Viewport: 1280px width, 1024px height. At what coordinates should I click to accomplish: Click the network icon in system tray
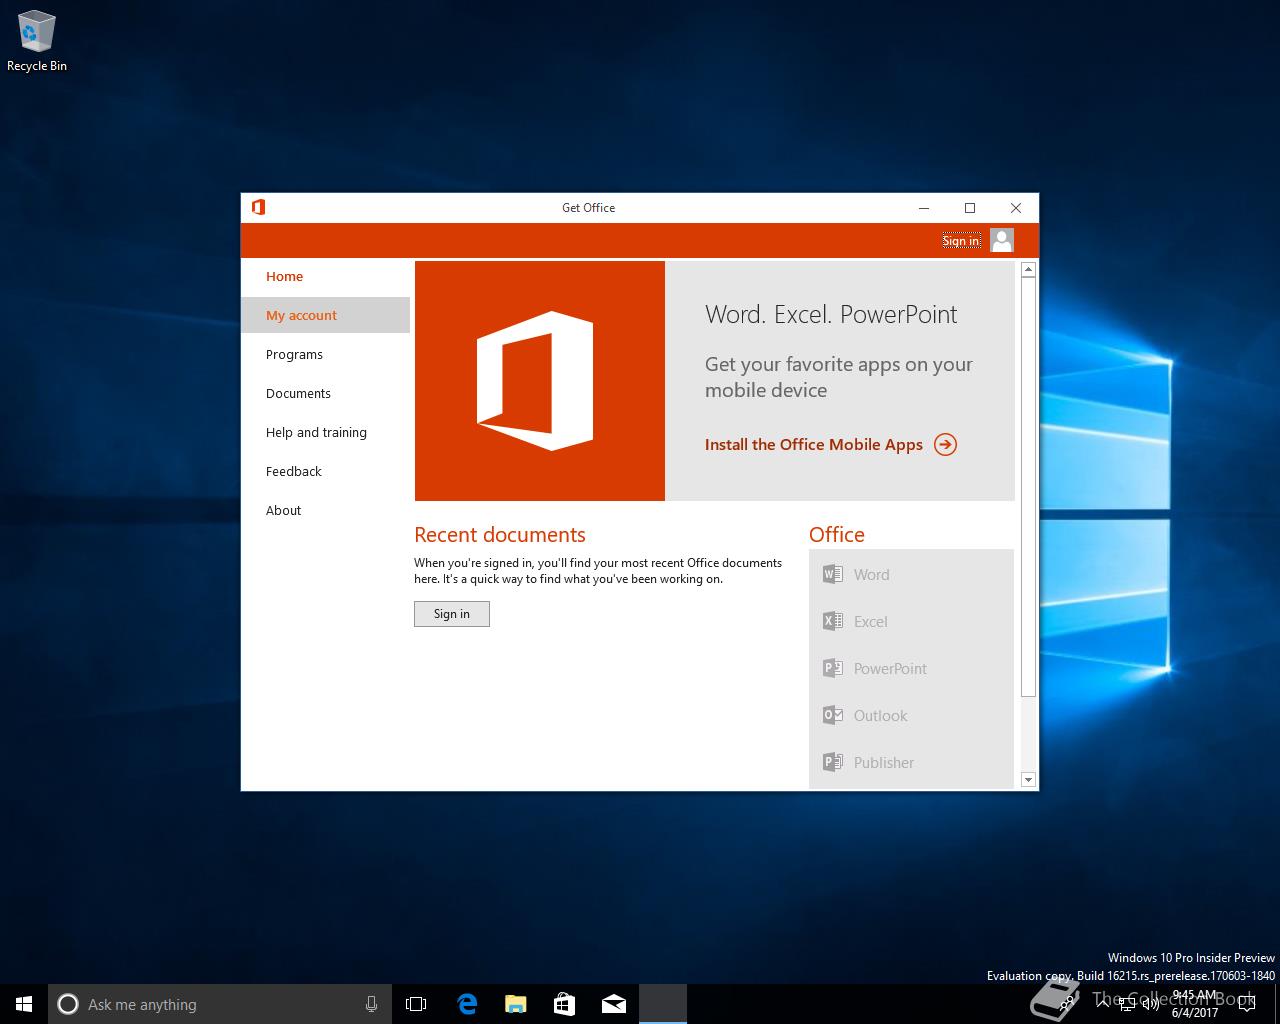point(1127,1004)
